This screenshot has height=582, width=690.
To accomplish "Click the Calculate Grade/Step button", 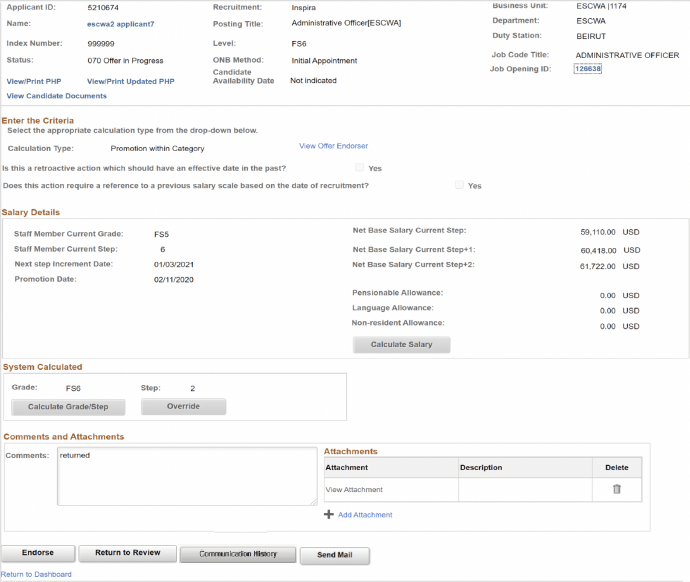I will [x=68, y=407].
